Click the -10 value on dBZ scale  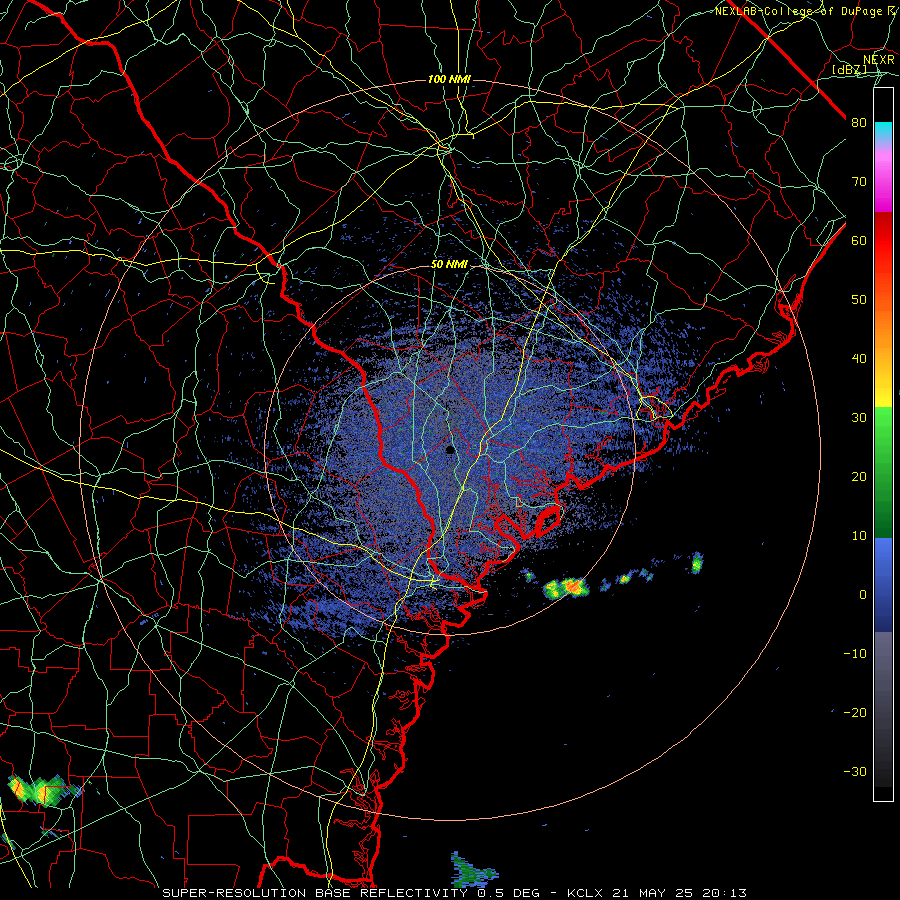click(855, 654)
